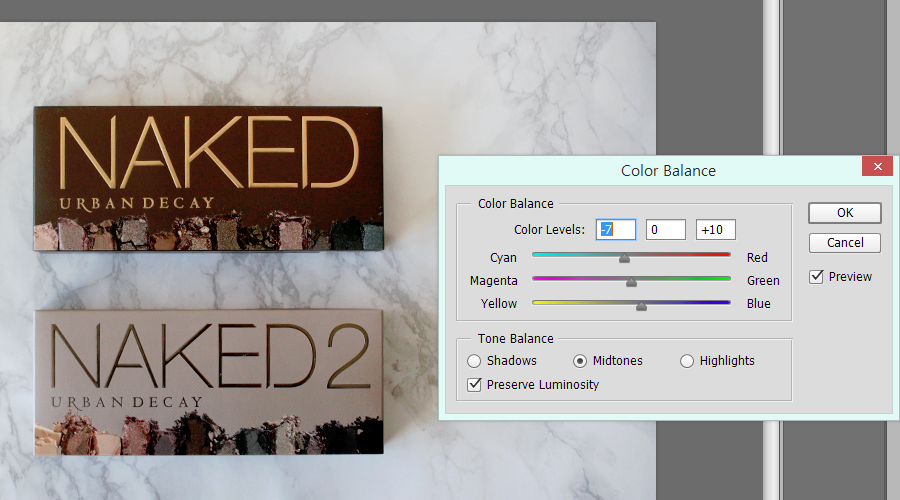The width and height of the screenshot is (900, 500).
Task: Disable Preserve Luminosity checkbox
Action: pyautogui.click(x=475, y=384)
